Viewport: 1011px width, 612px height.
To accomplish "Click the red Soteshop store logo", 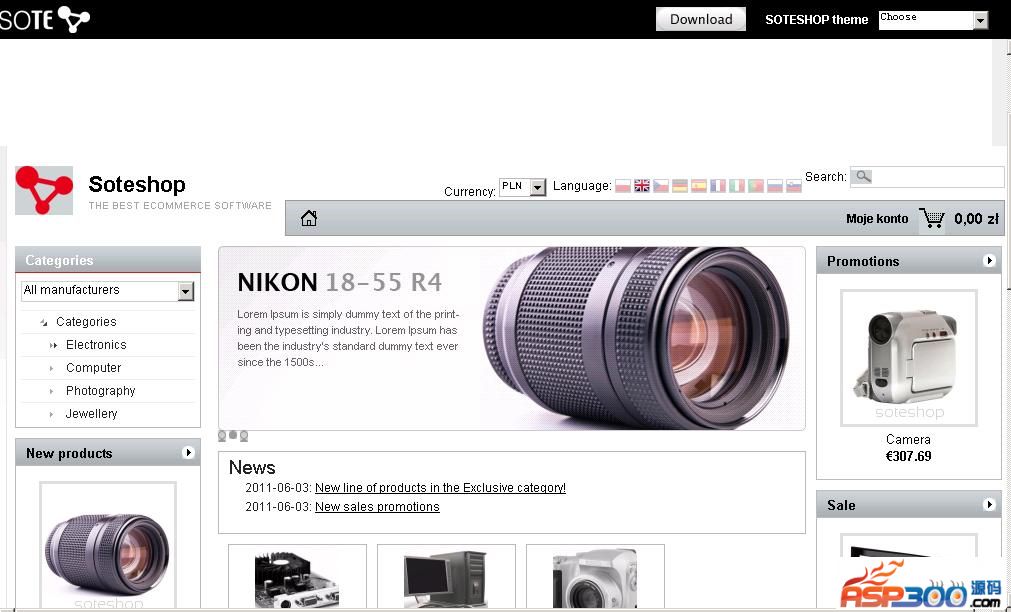I will tap(44, 190).
